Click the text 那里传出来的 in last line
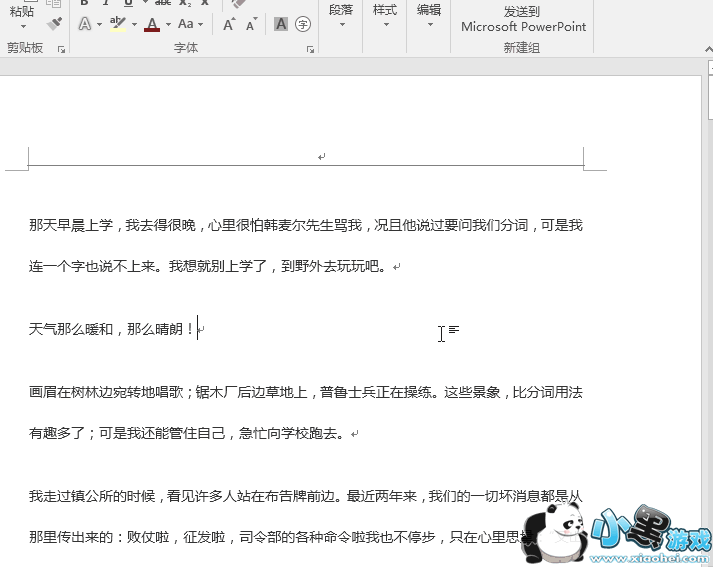The image size is (713, 567). tap(71, 537)
